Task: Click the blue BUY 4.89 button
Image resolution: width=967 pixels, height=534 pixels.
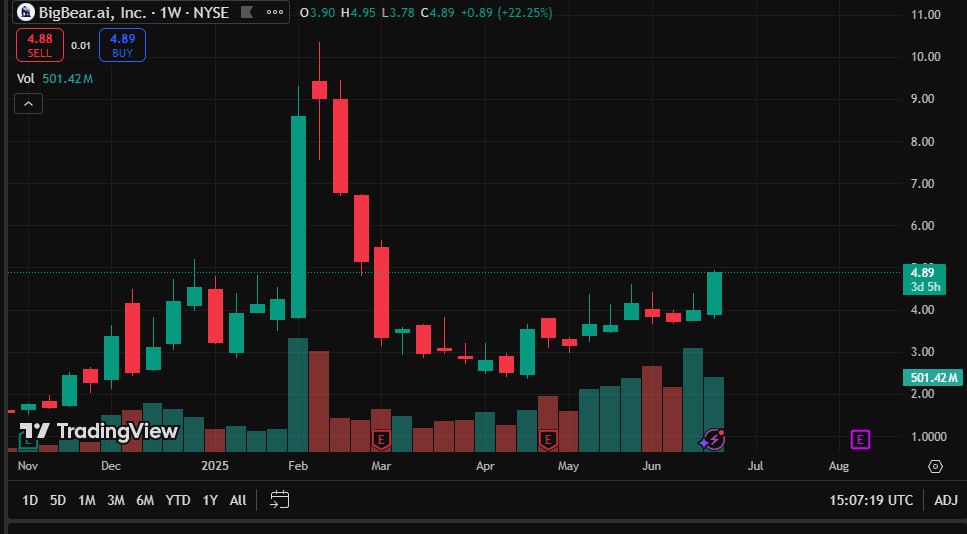Action: (122, 45)
